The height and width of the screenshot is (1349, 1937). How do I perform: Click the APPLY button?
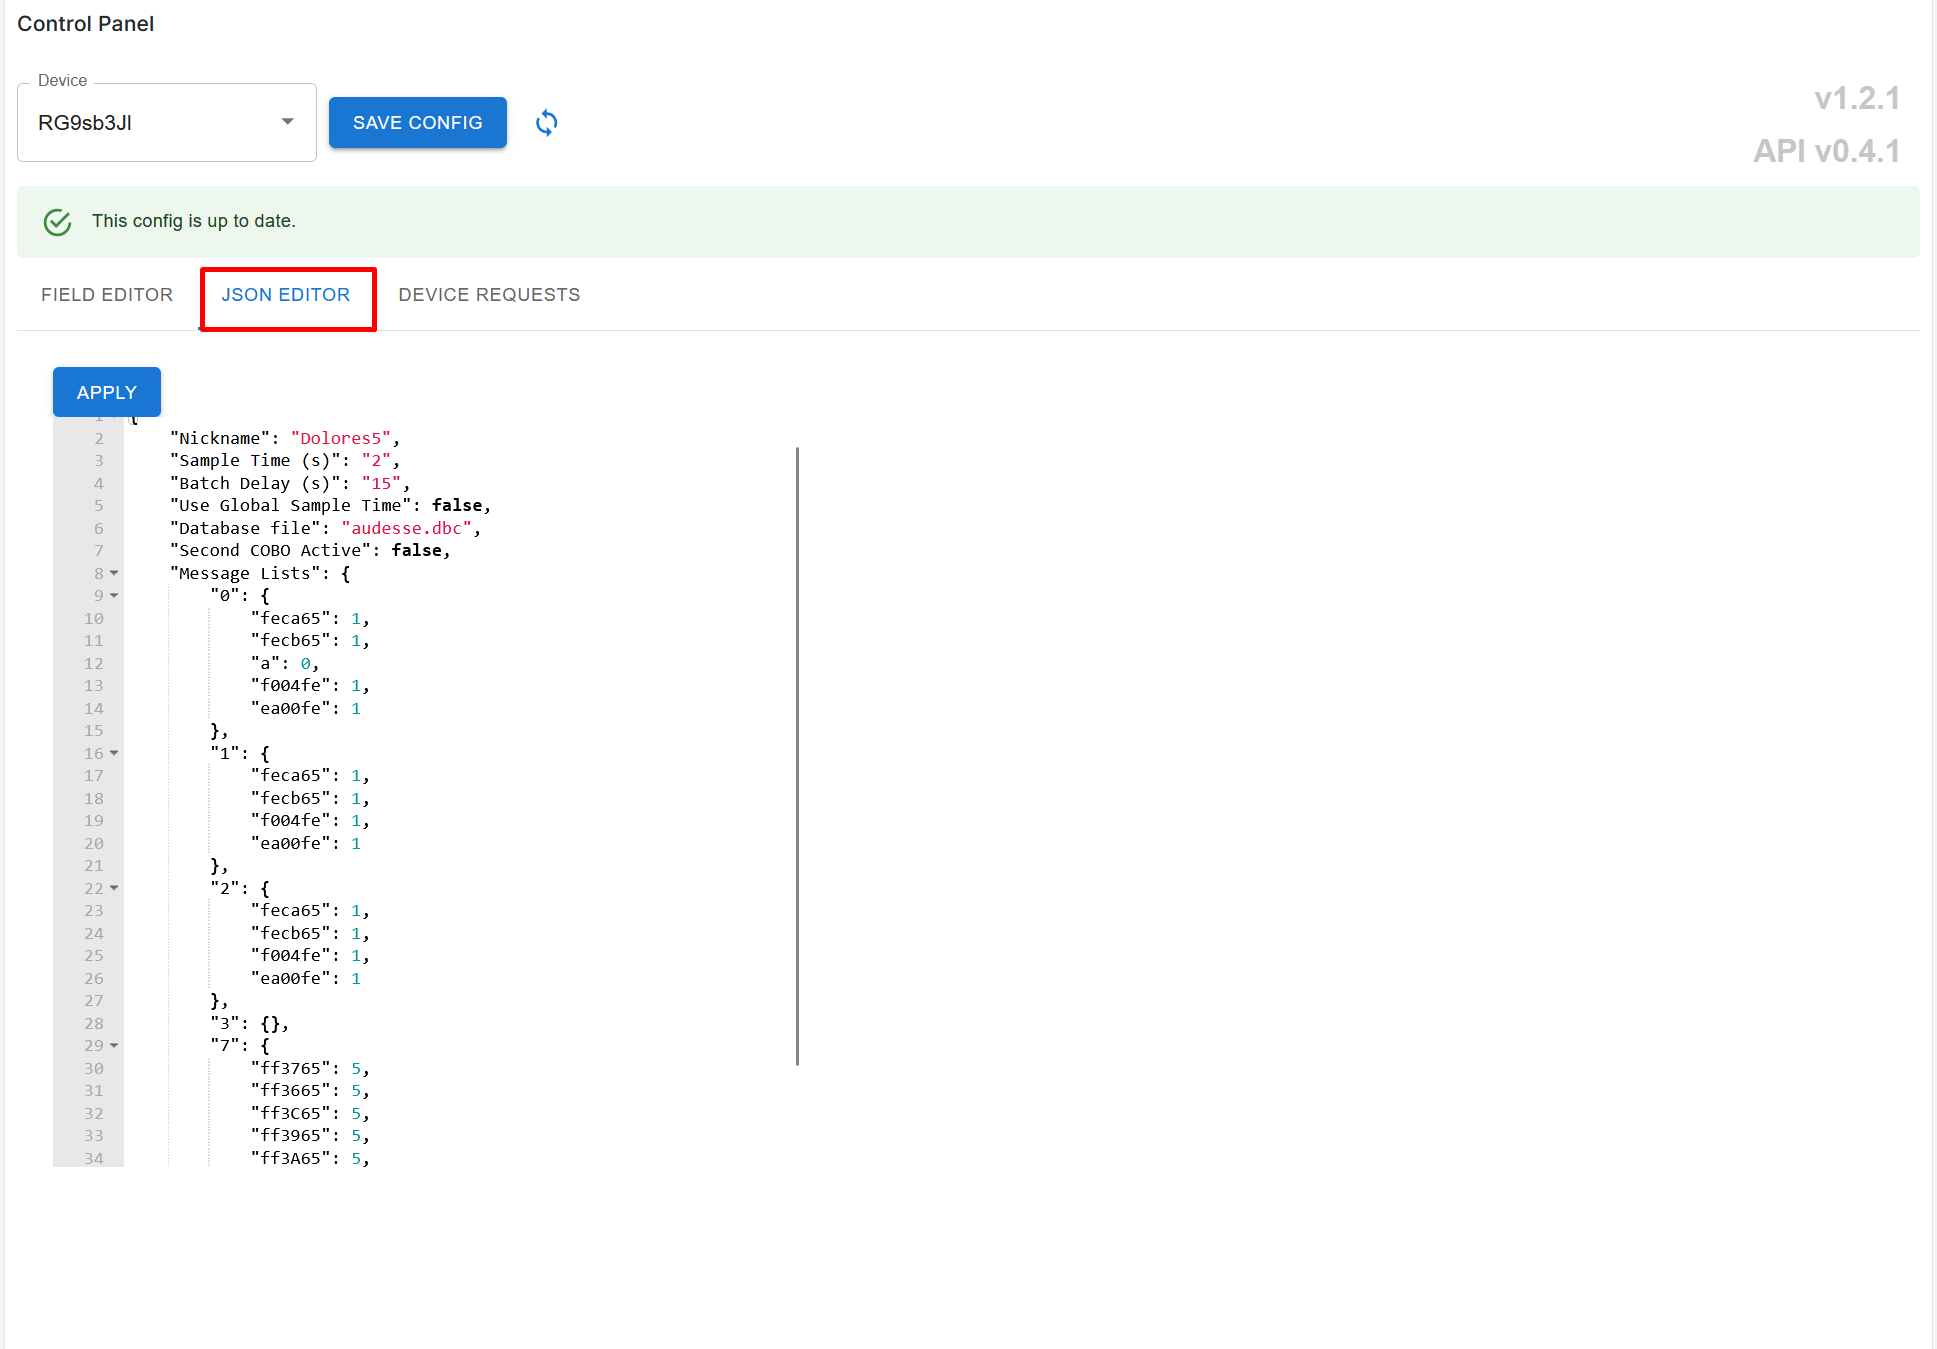tap(107, 392)
